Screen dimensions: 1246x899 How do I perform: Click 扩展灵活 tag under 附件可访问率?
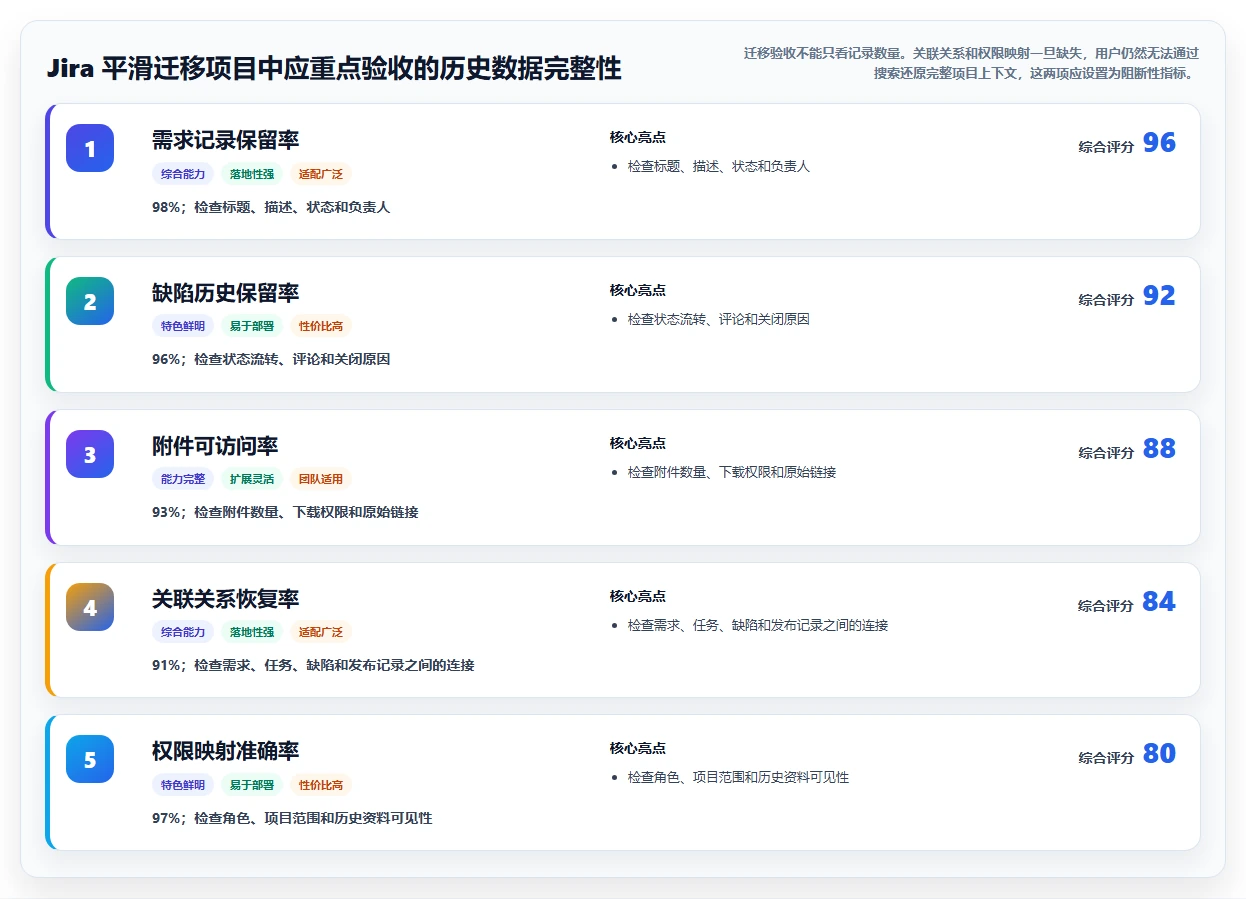click(252, 479)
